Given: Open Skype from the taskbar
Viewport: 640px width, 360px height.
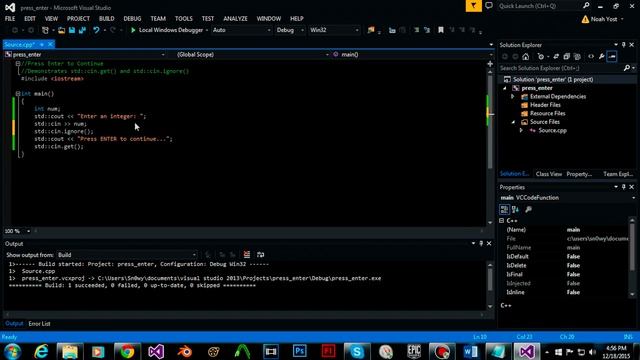Looking at the screenshot, I should pos(357,351).
